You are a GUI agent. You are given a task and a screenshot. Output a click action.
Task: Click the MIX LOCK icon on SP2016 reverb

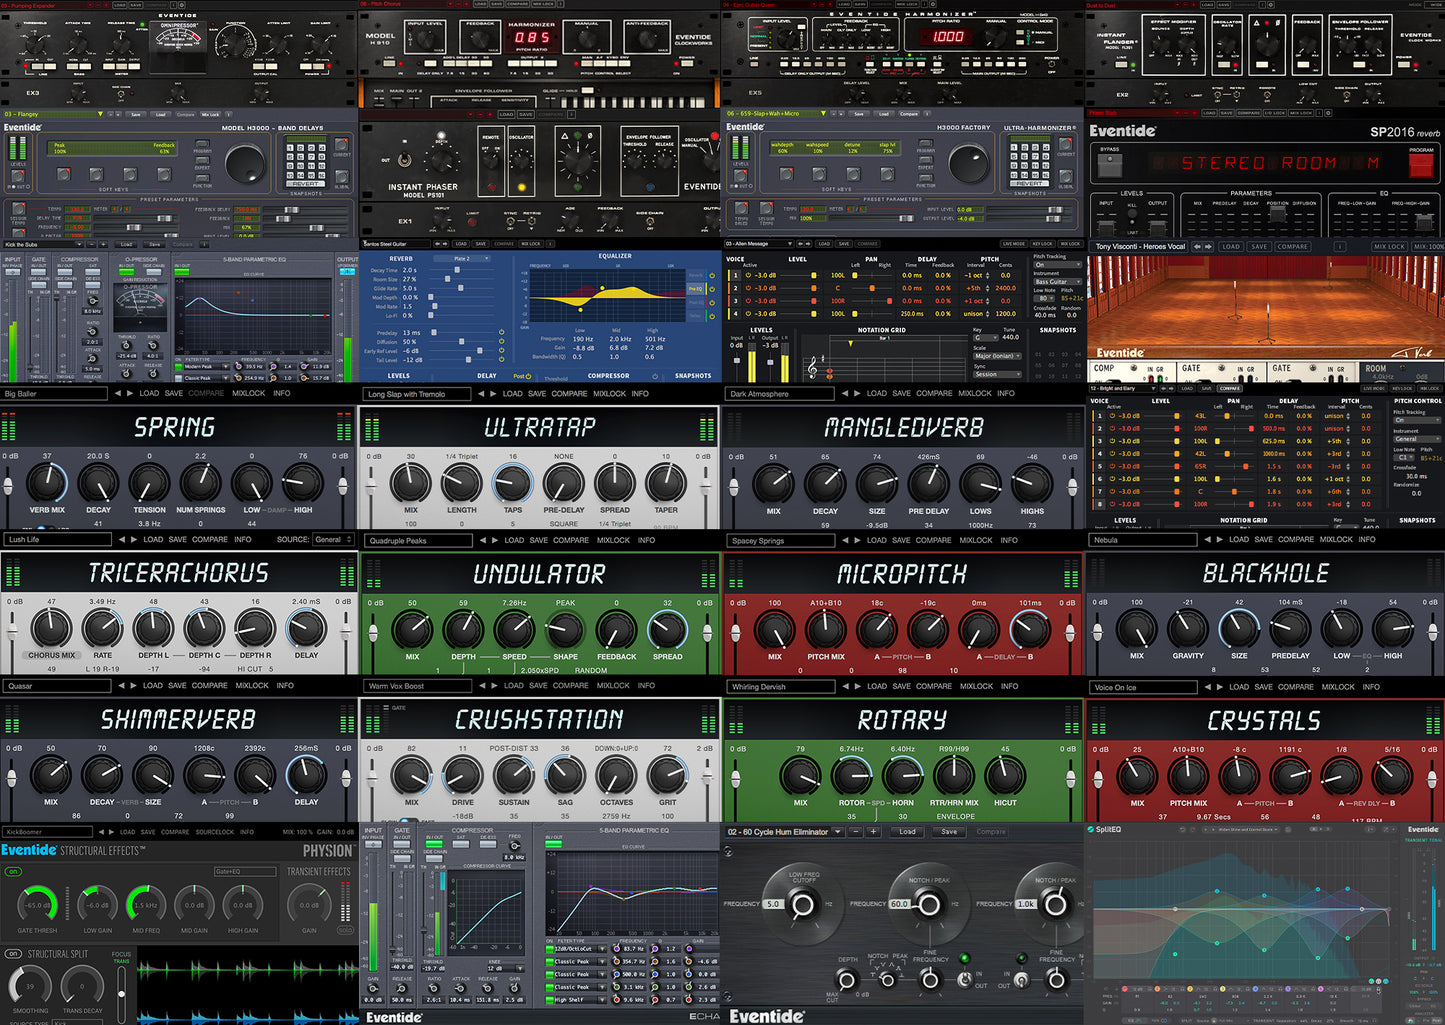coord(1389,246)
